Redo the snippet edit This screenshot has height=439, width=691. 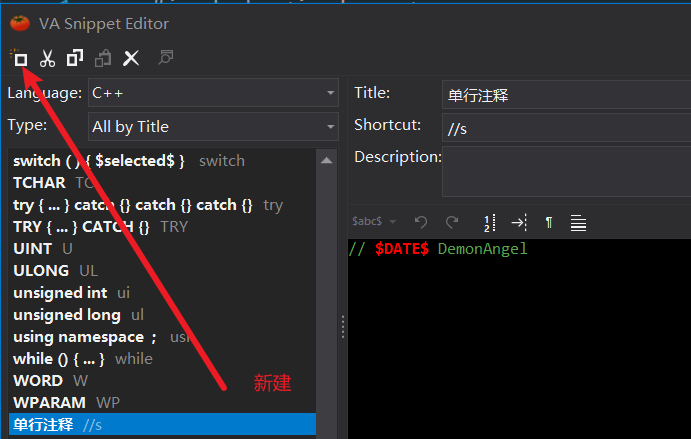pyautogui.click(x=452, y=222)
